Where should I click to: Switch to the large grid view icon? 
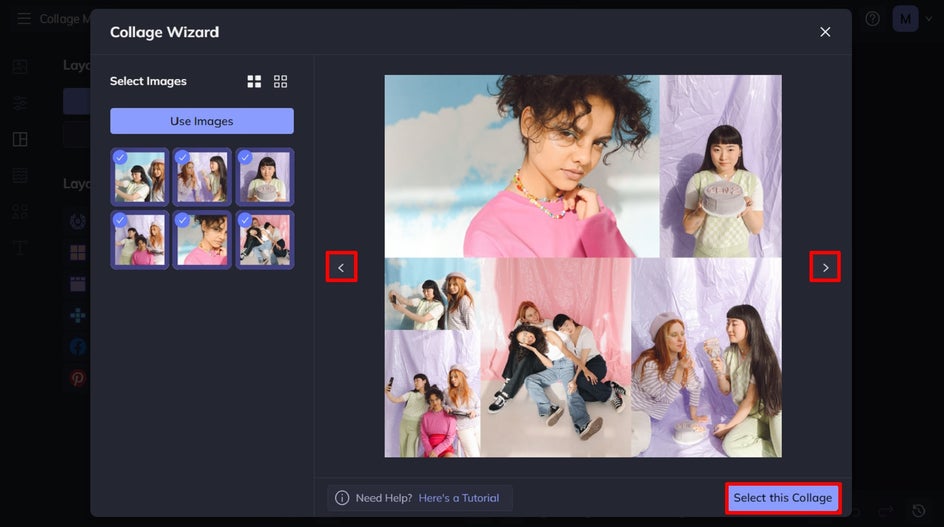pos(254,81)
